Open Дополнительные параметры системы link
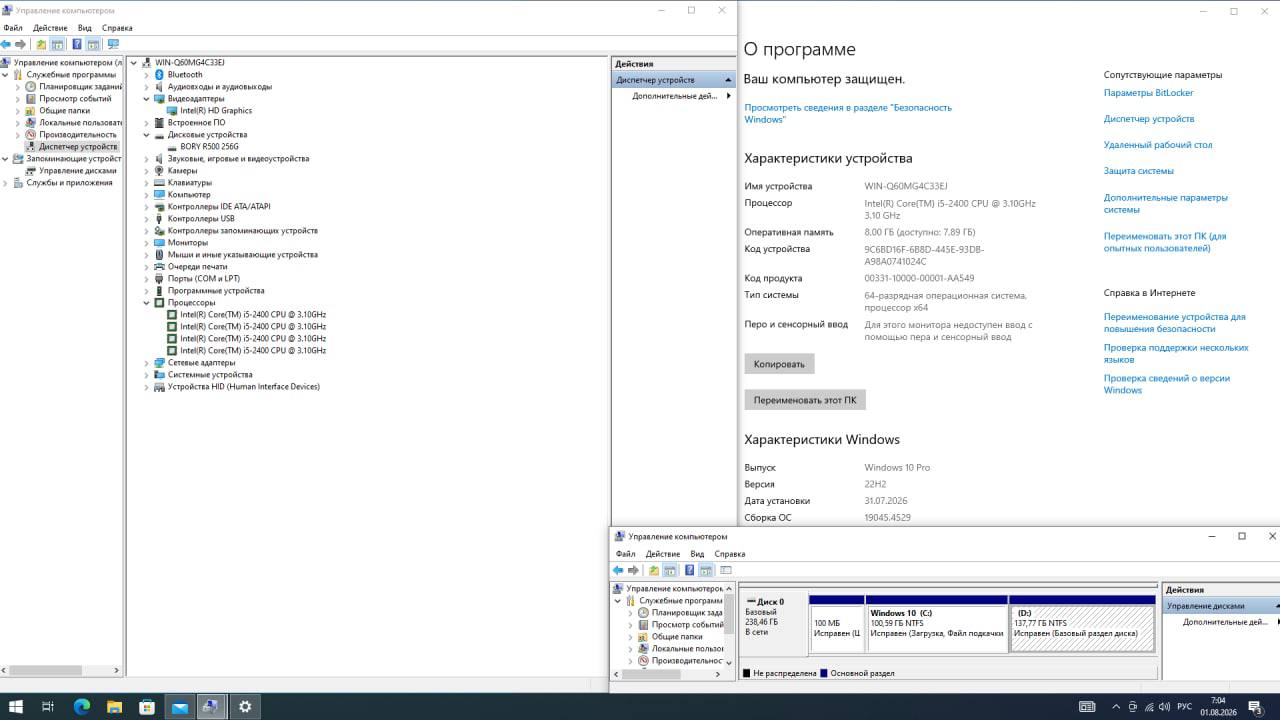The height and width of the screenshot is (720, 1280). [x=1166, y=204]
